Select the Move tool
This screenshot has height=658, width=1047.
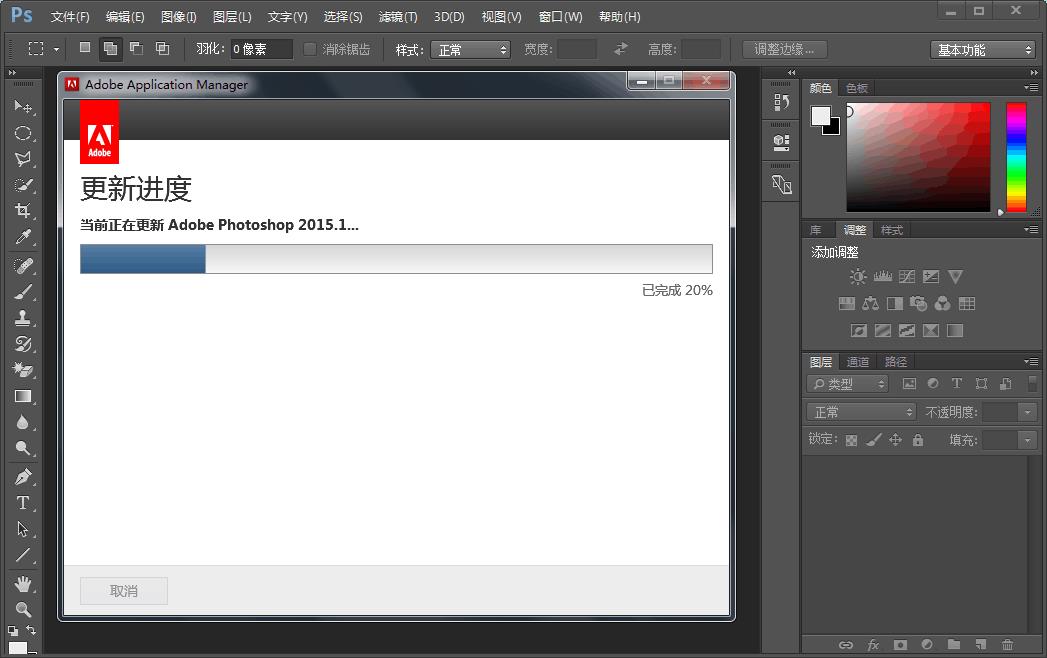[23, 106]
